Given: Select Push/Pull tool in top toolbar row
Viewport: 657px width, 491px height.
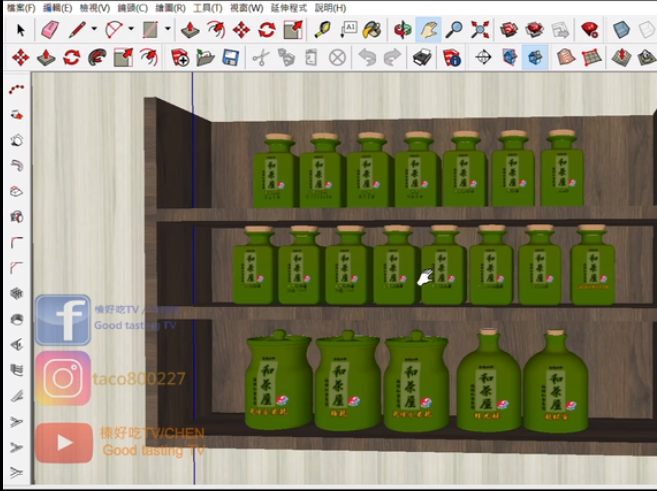Looking at the screenshot, I should coord(190,30).
